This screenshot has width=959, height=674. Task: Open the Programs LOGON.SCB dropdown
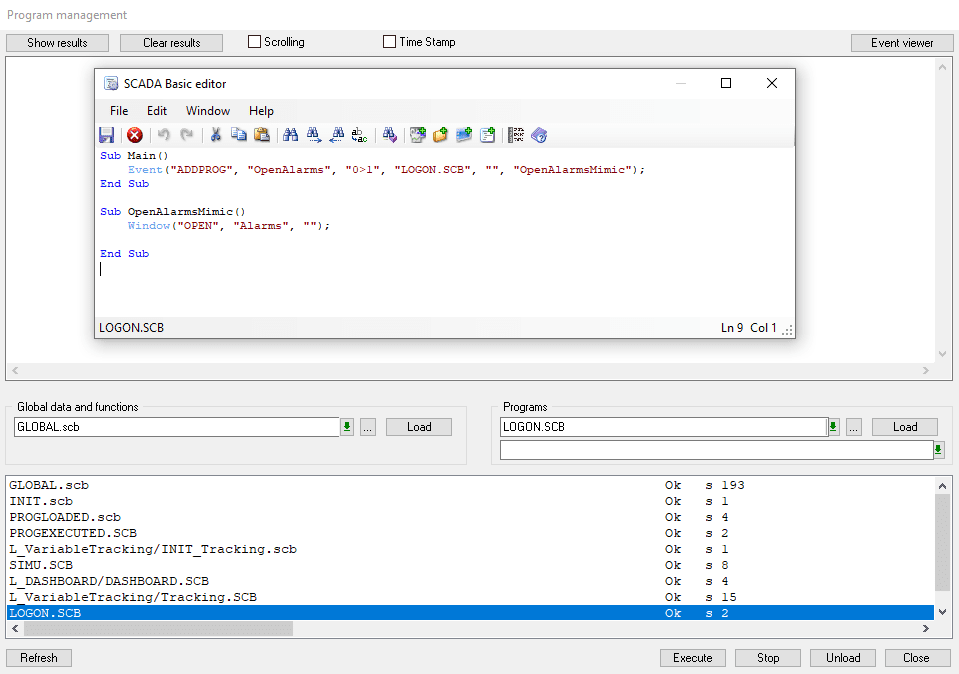[x=833, y=427]
